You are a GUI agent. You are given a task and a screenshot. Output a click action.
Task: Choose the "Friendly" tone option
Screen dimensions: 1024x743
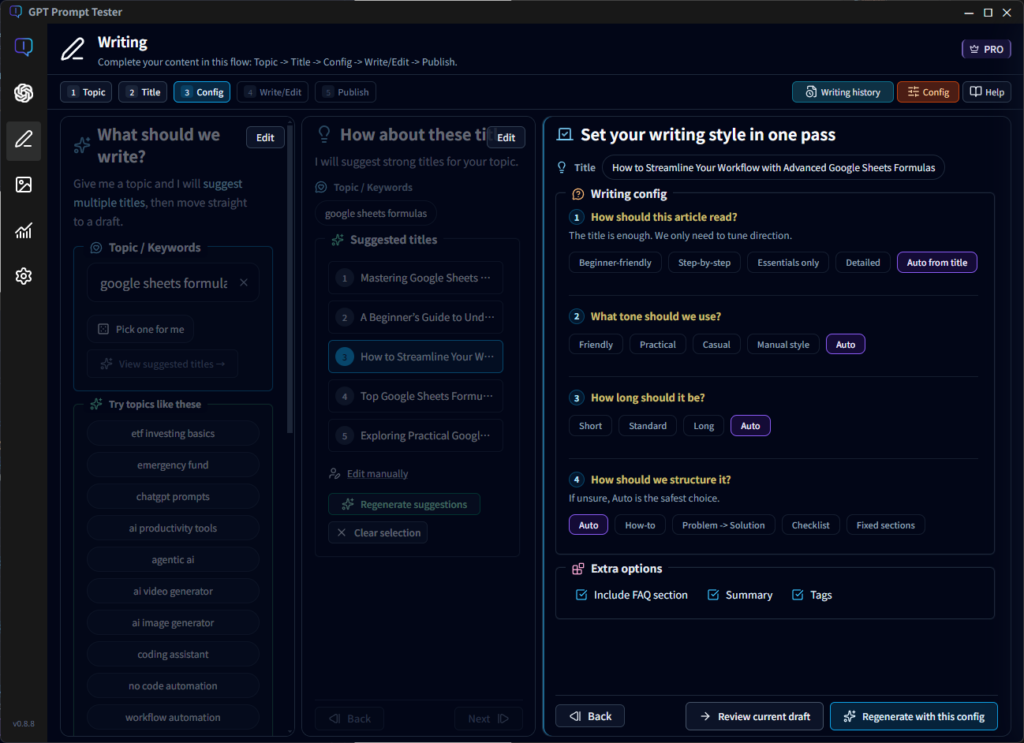tap(595, 343)
